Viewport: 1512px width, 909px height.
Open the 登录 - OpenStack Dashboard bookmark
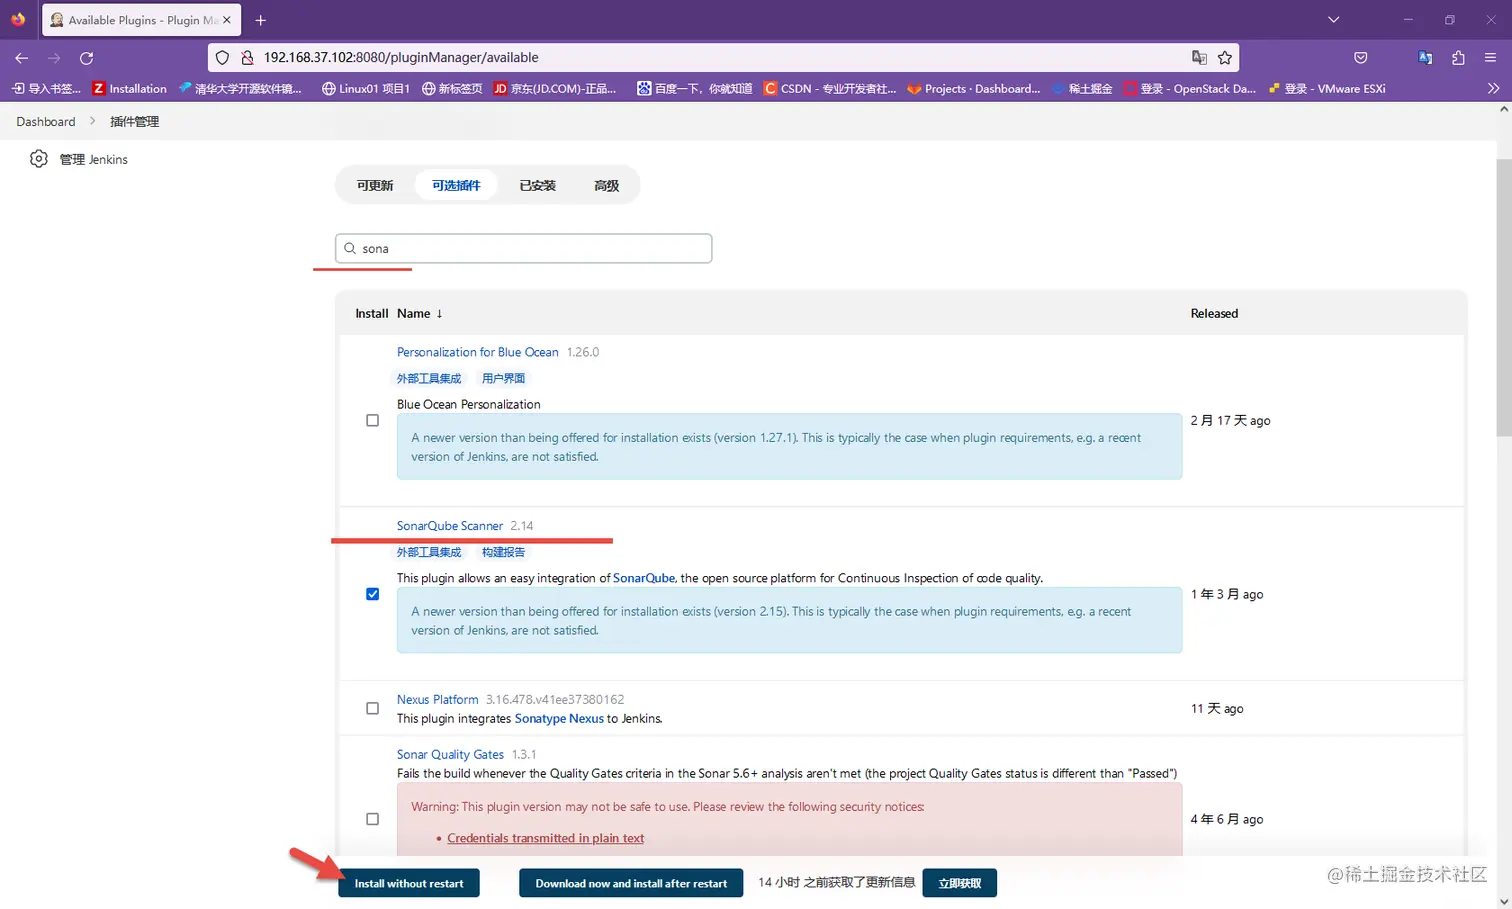1189,88
